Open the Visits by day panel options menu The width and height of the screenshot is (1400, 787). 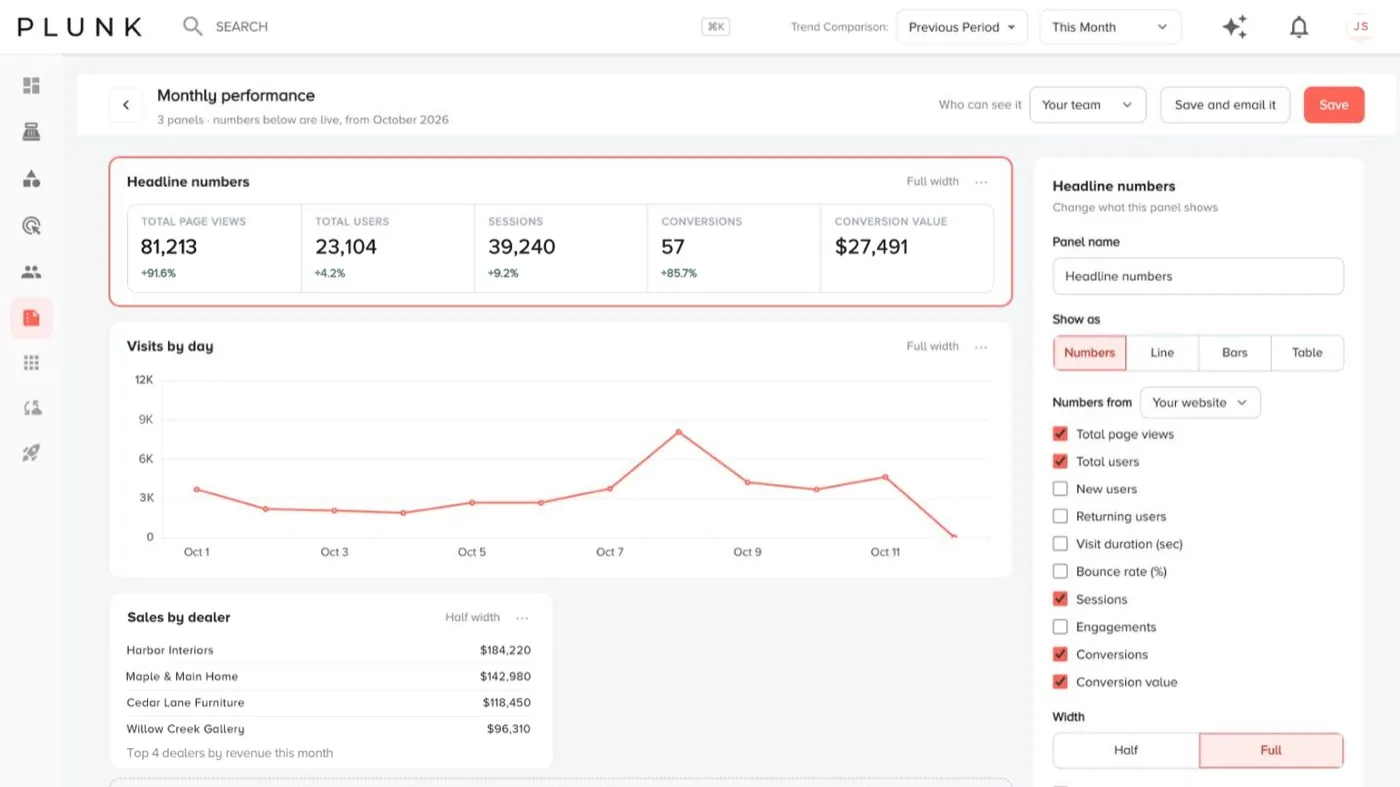[981, 347]
